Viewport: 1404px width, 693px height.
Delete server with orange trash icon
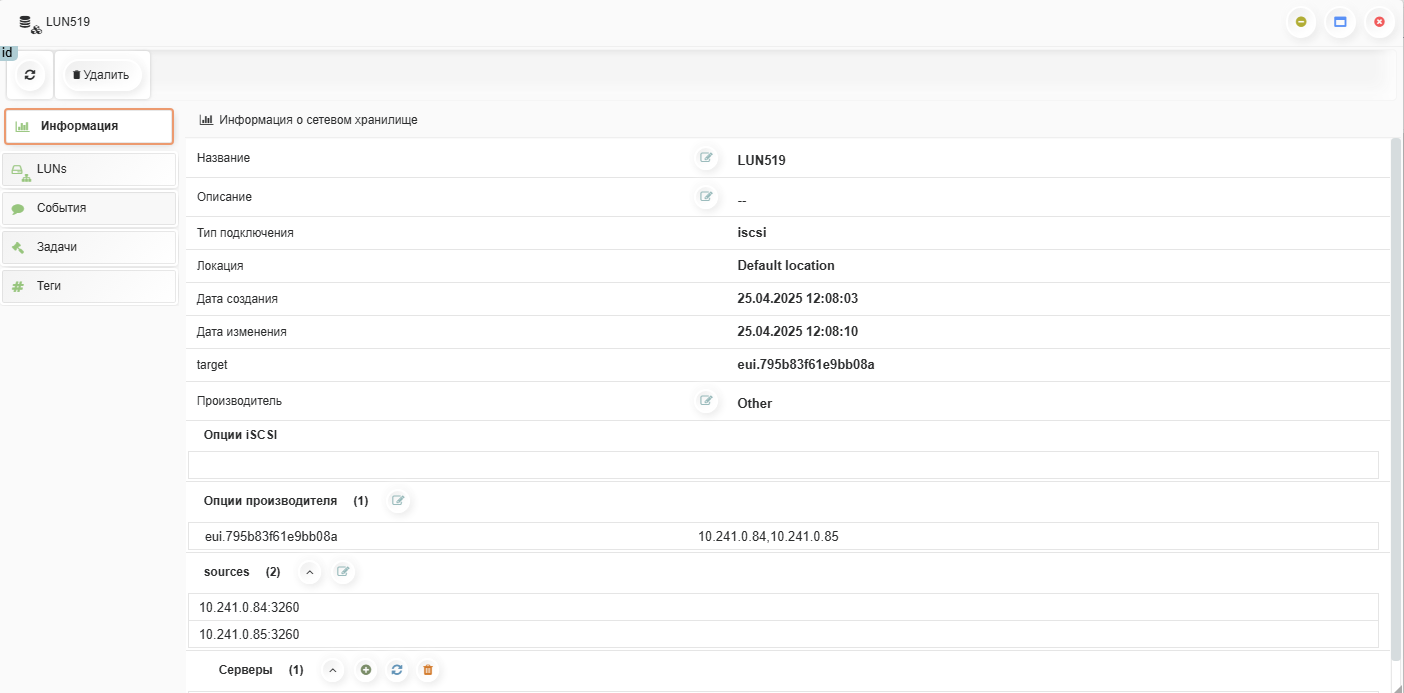coord(428,670)
